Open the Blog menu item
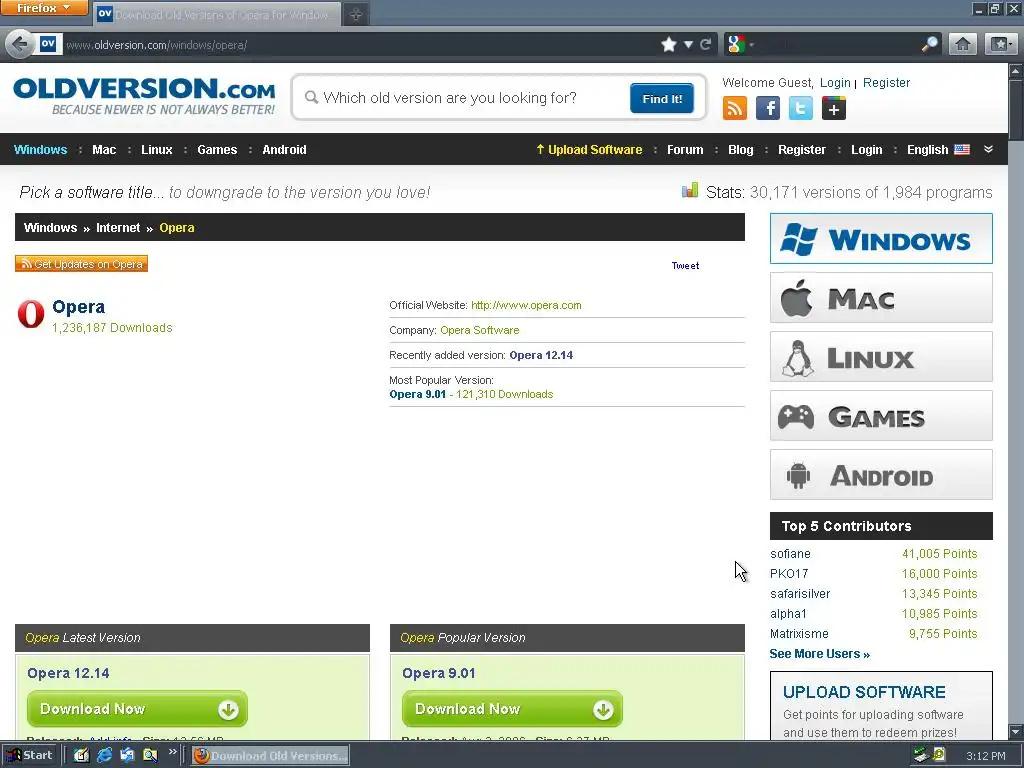The height and width of the screenshot is (768, 1024). coord(741,150)
